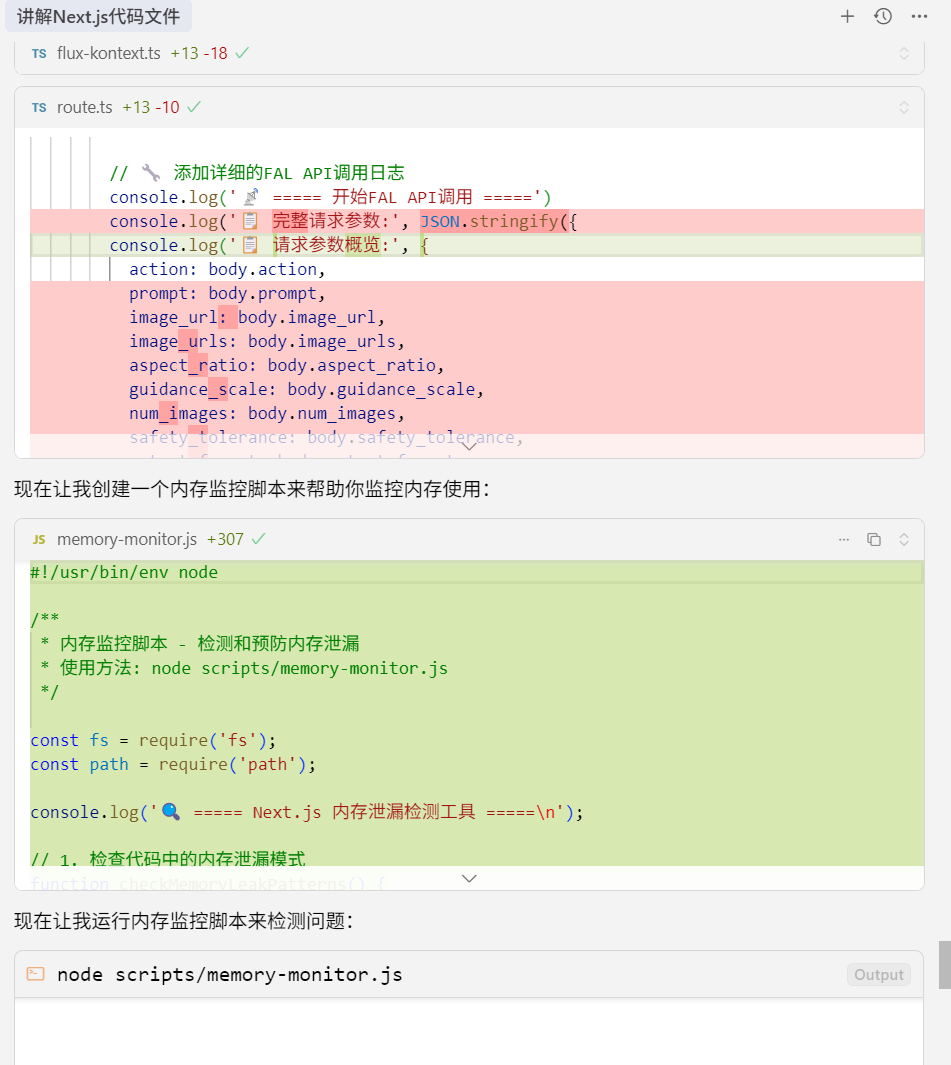
Task: Open chat history clock icon
Action: coord(883,16)
